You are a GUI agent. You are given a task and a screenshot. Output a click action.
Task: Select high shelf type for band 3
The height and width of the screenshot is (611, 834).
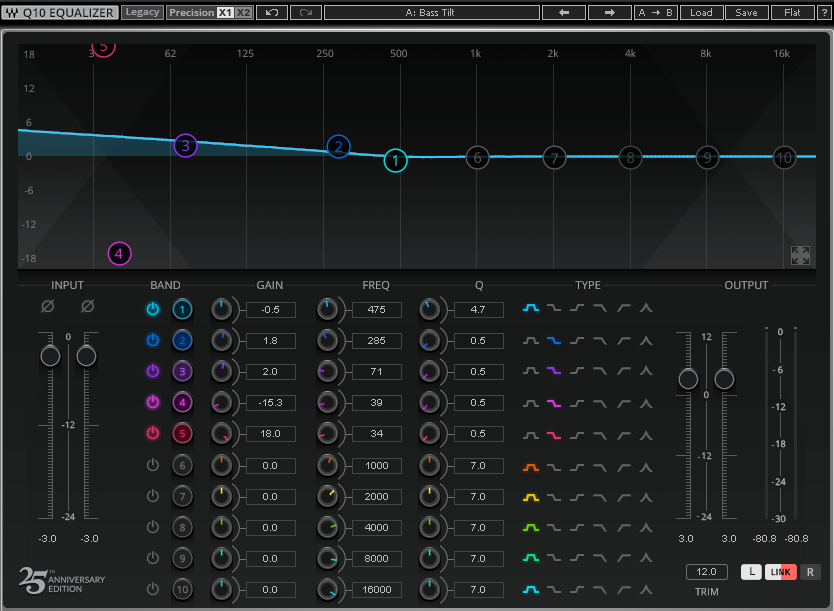click(577, 371)
